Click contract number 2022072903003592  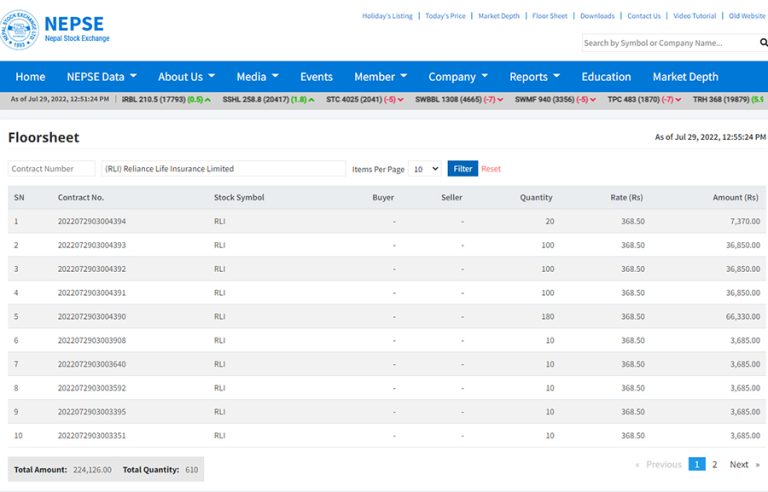tap(92, 388)
